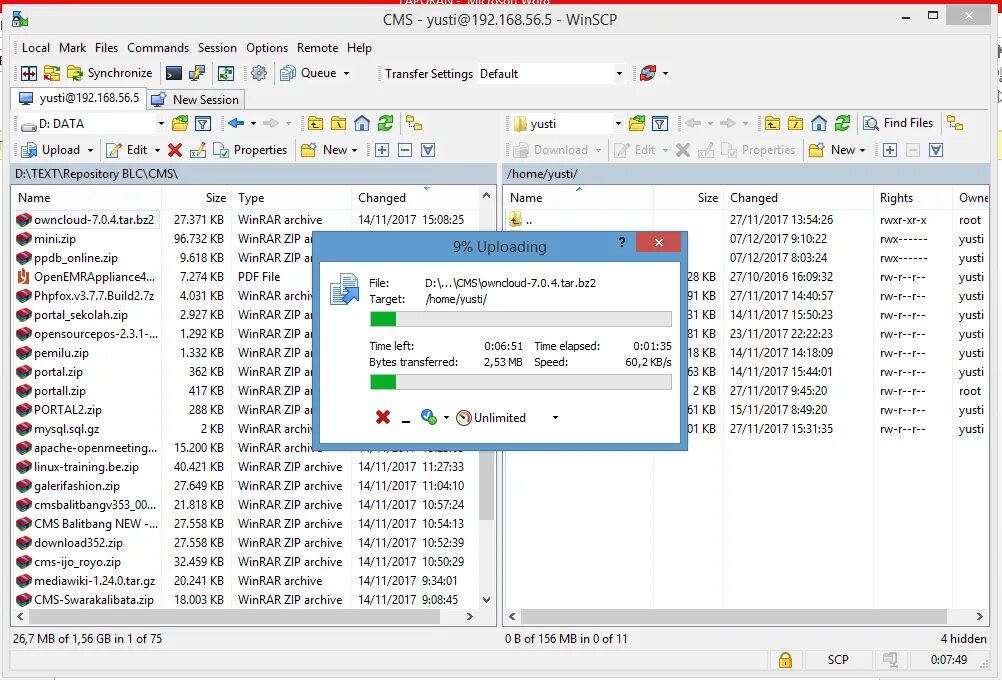Click the padlock encryption status icon

(x=785, y=660)
